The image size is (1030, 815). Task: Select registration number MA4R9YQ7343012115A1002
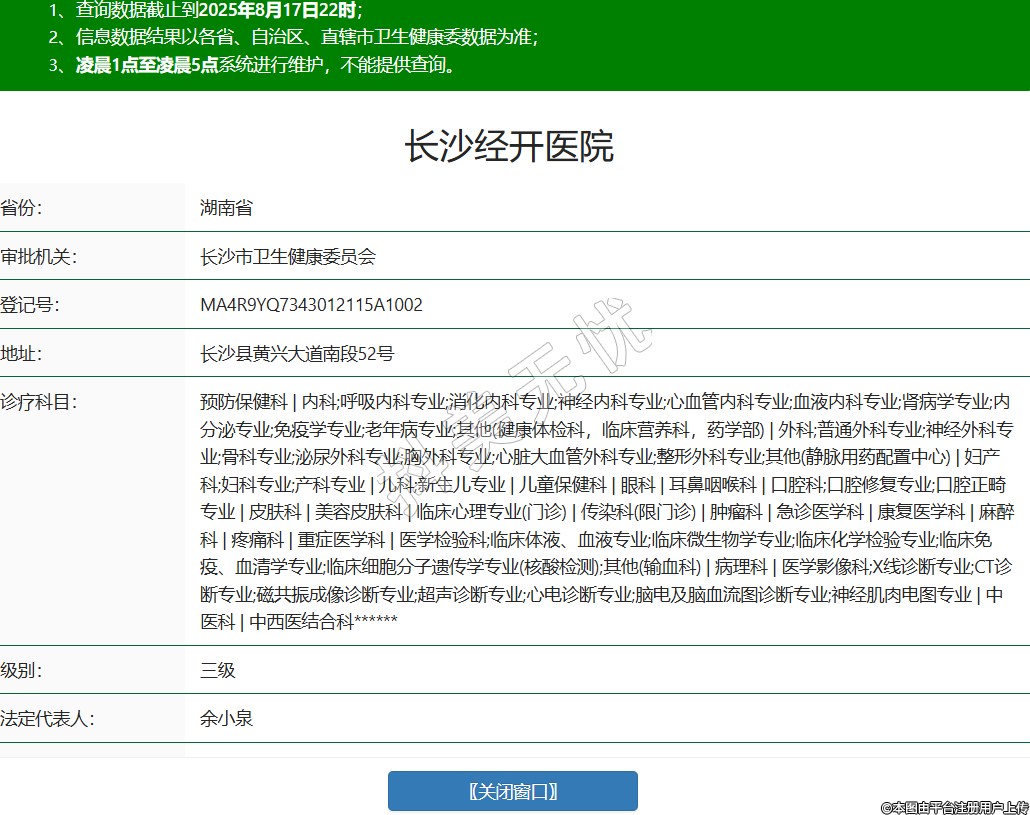click(x=311, y=305)
